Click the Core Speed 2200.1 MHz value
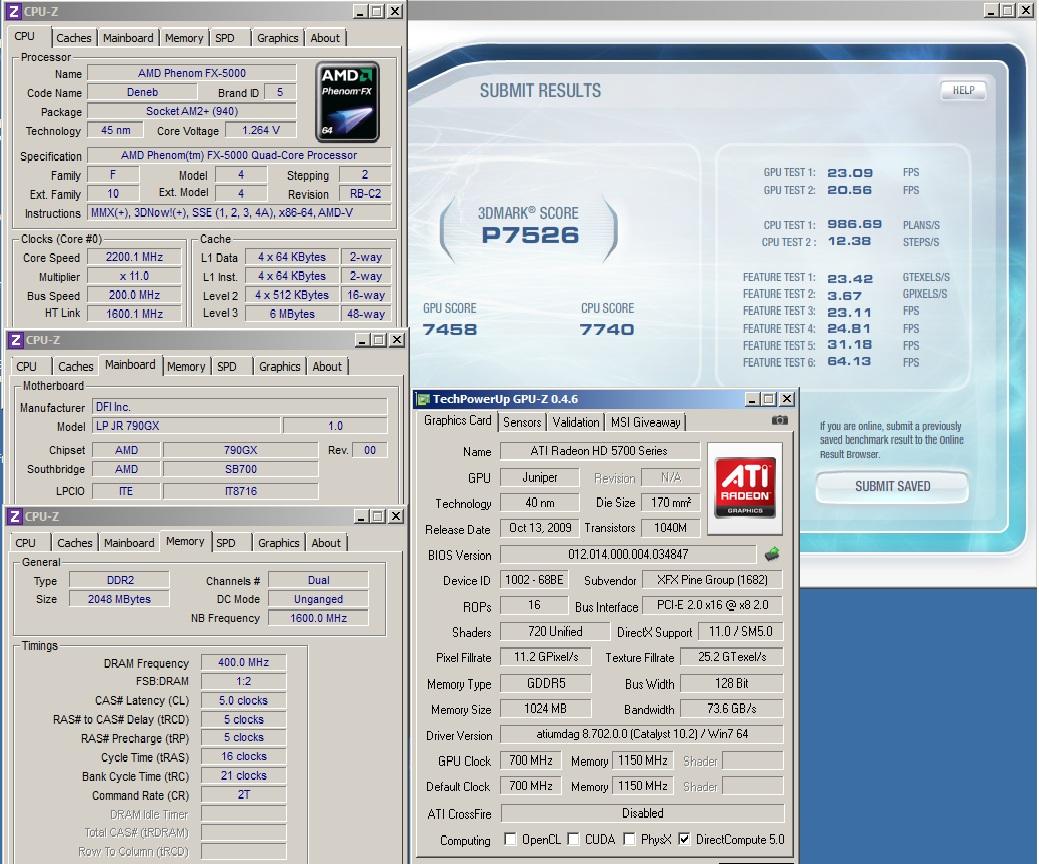The height and width of the screenshot is (864, 1039). 134,257
